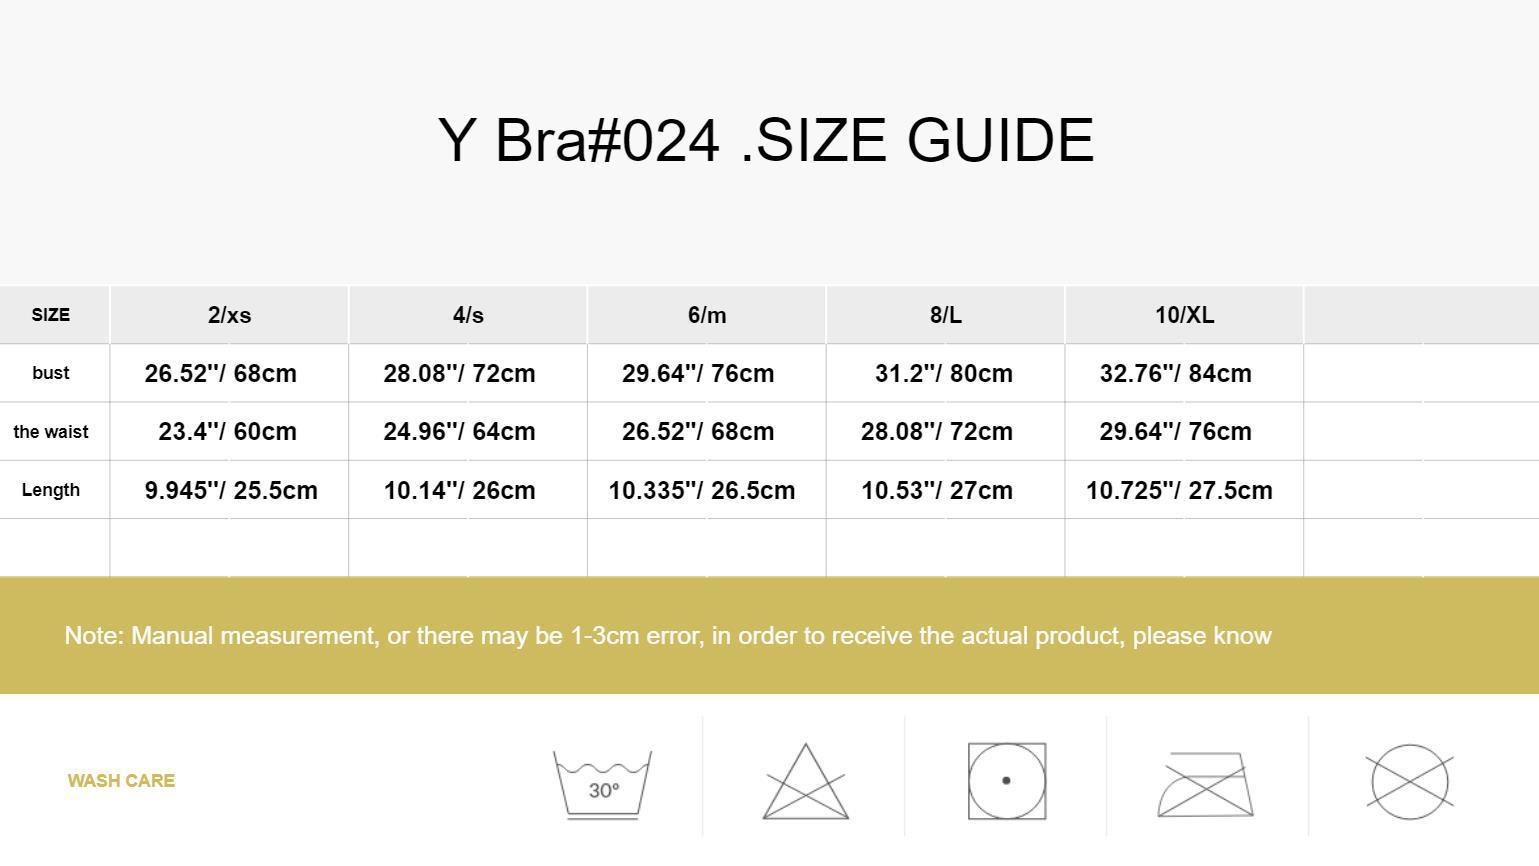Screen dimensions: 1539x866
Task: Select the 6/m size column header
Action: tap(707, 315)
